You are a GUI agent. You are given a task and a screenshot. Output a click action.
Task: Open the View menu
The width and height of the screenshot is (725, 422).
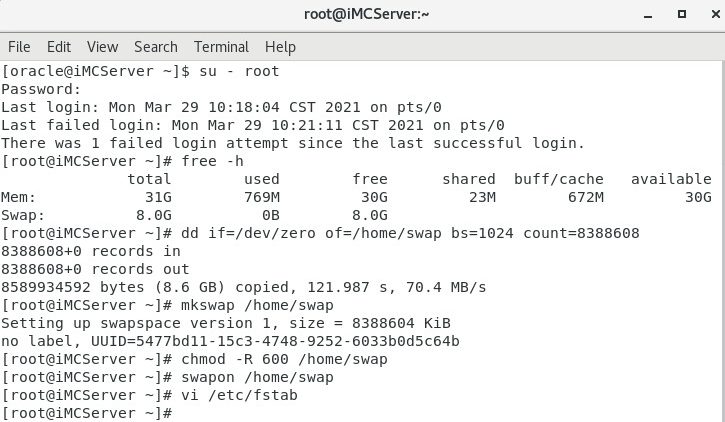102,47
